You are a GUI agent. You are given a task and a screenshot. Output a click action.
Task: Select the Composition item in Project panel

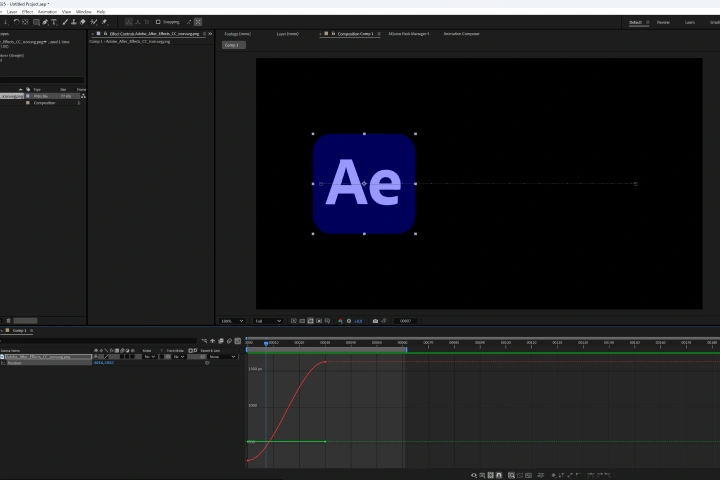coord(44,103)
